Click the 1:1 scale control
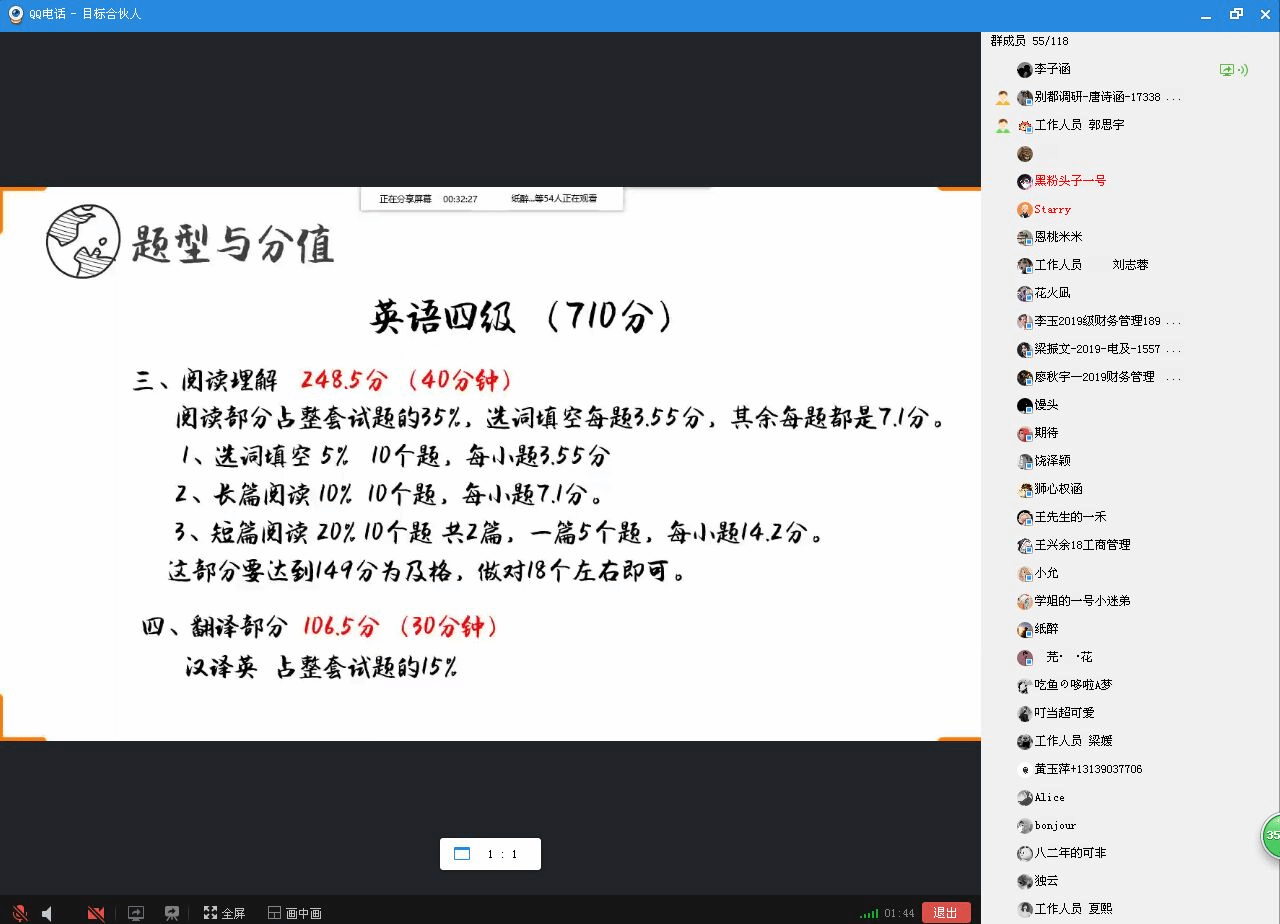This screenshot has height=924, width=1280. [490, 854]
